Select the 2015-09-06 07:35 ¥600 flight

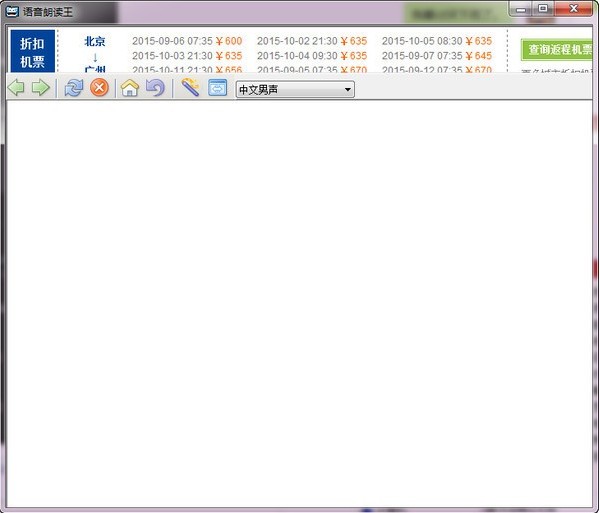[187, 41]
